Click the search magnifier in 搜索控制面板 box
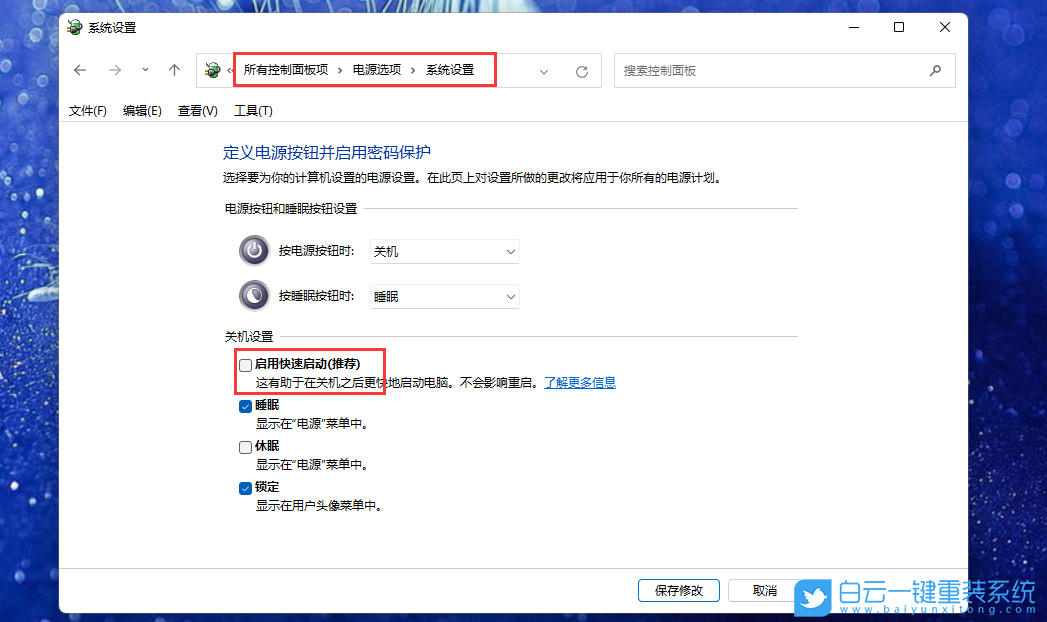Viewport: 1047px width, 622px height. 935,70
